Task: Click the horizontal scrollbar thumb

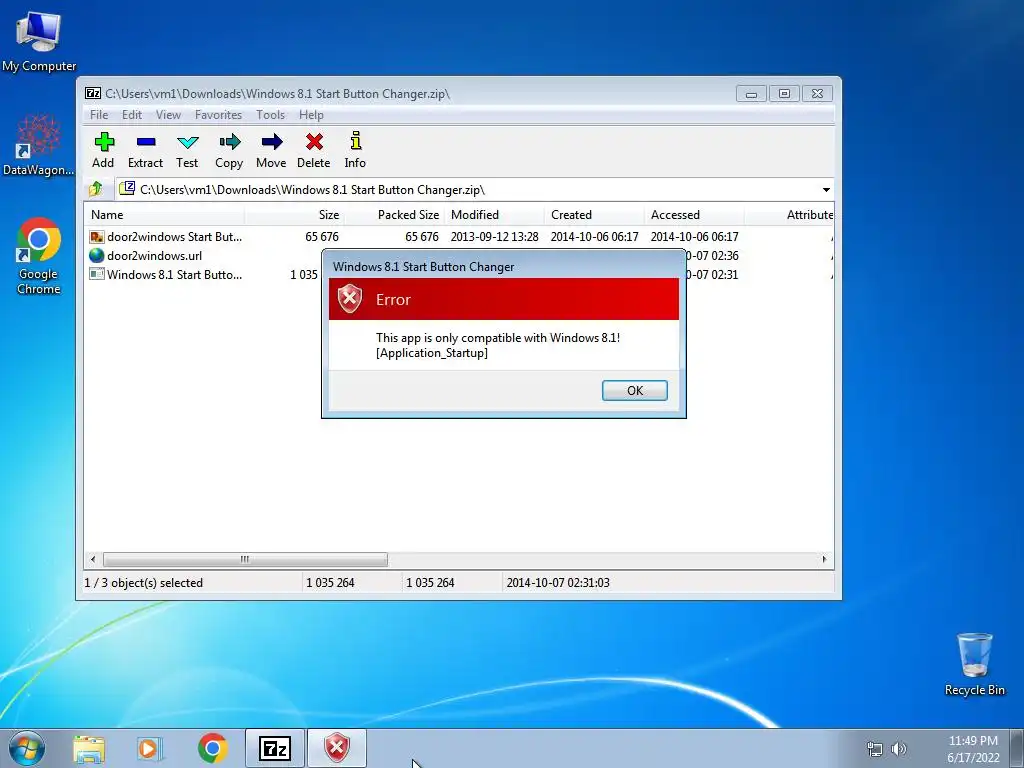Action: [245, 560]
